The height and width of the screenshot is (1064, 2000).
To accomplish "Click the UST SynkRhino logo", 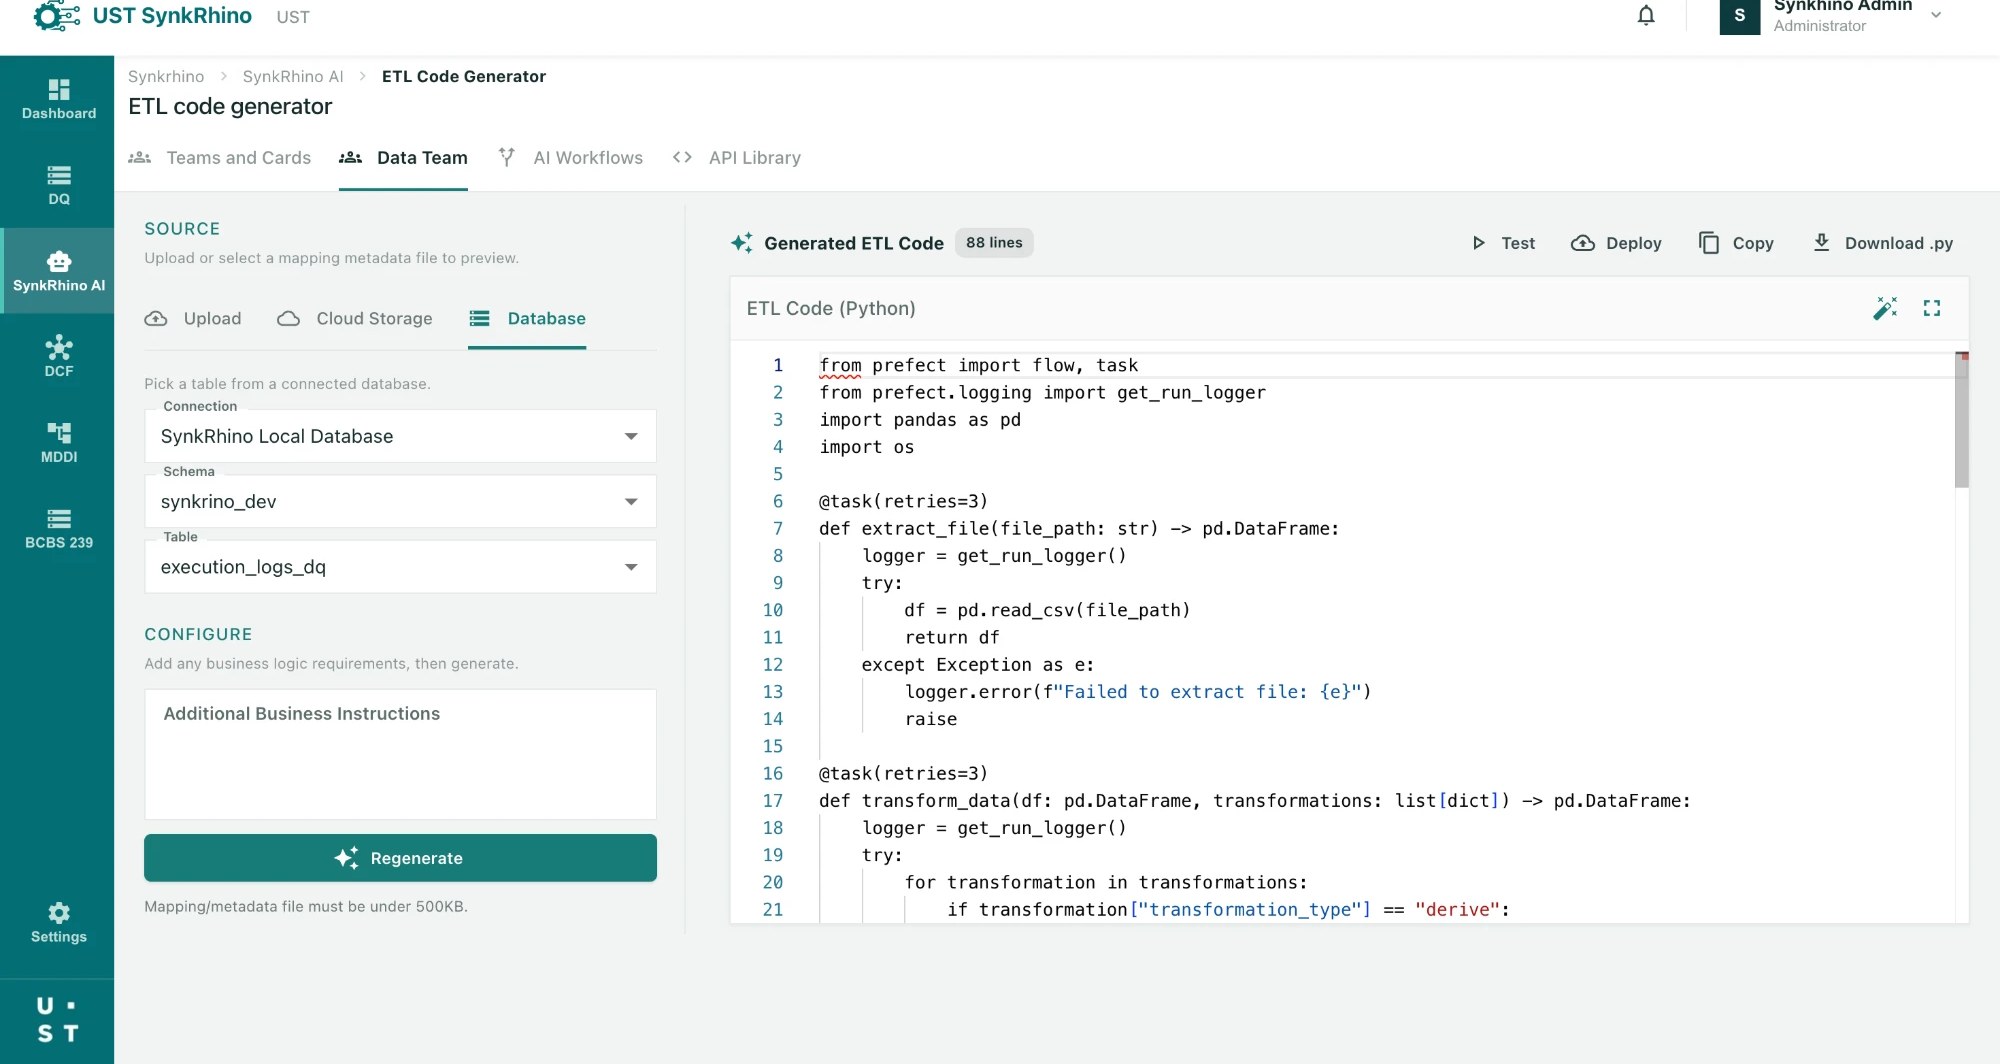I will pyautogui.click(x=142, y=16).
